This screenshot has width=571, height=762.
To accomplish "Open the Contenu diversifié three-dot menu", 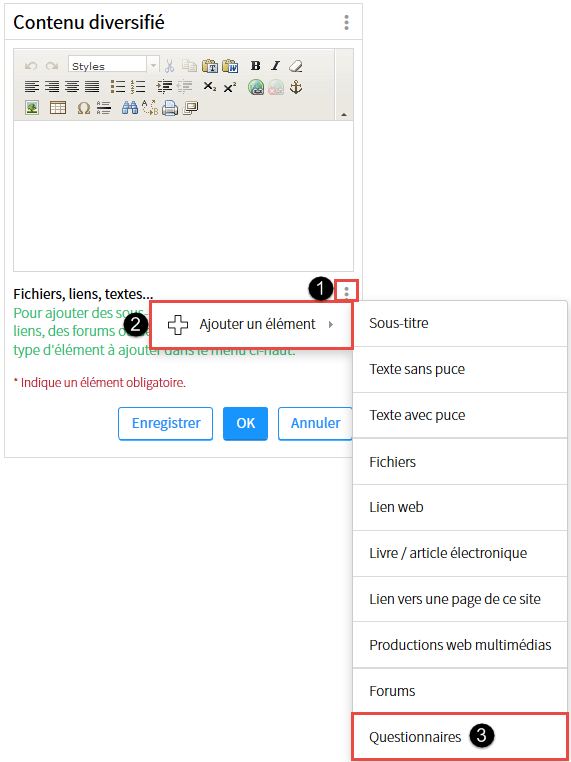I will click(346, 22).
